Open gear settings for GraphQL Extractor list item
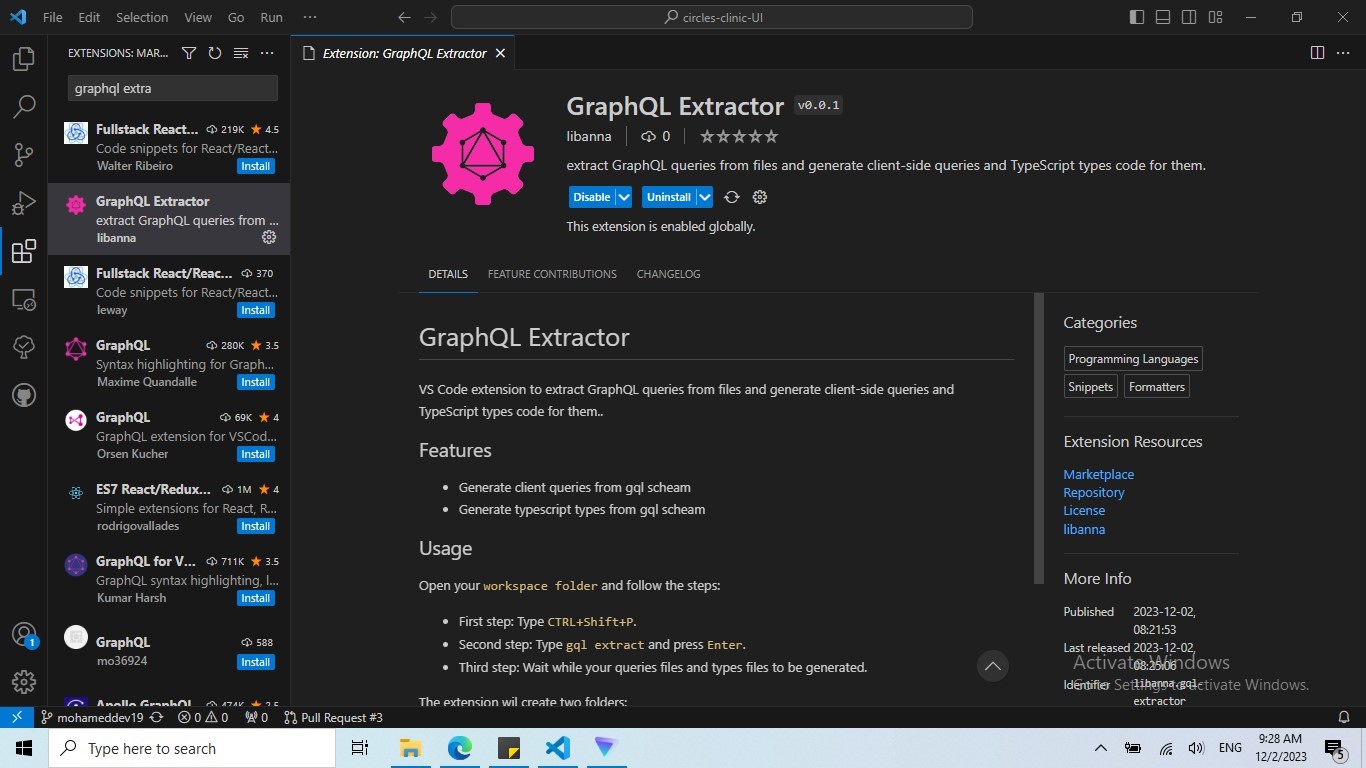This screenshot has height=768, width=1366. click(x=268, y=237)
